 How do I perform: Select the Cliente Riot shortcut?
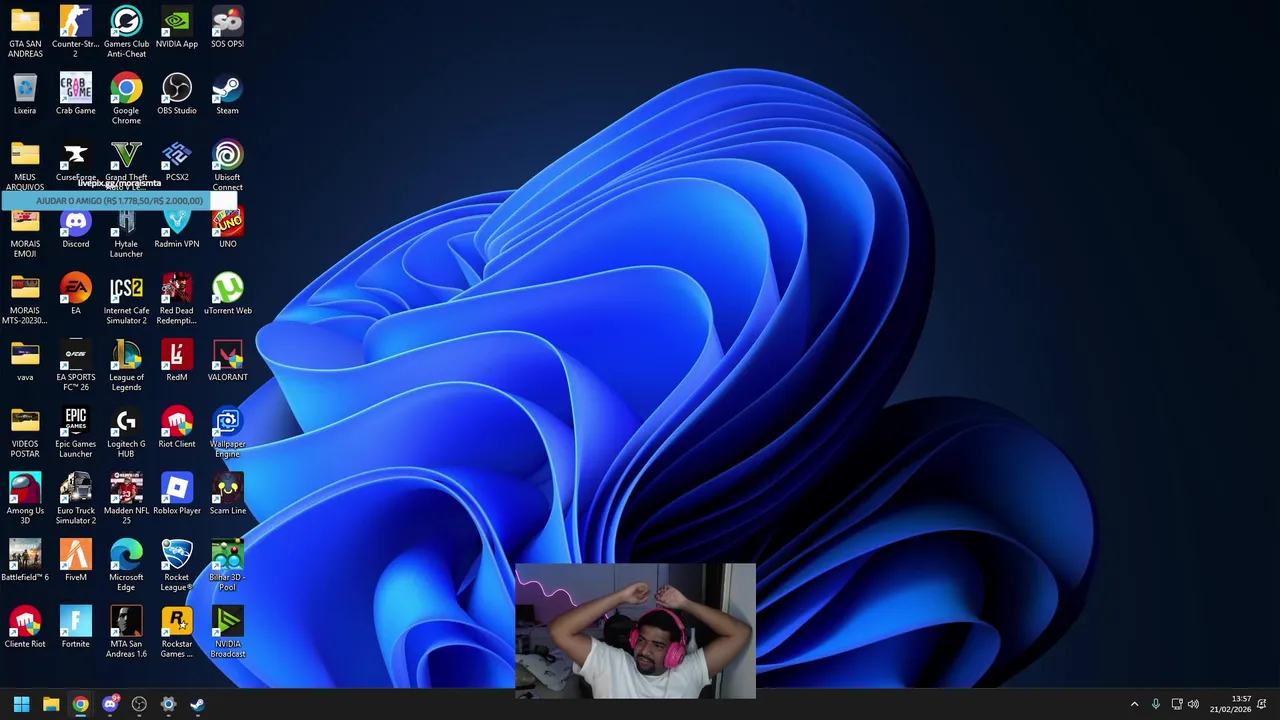click(x=25, y=628)
